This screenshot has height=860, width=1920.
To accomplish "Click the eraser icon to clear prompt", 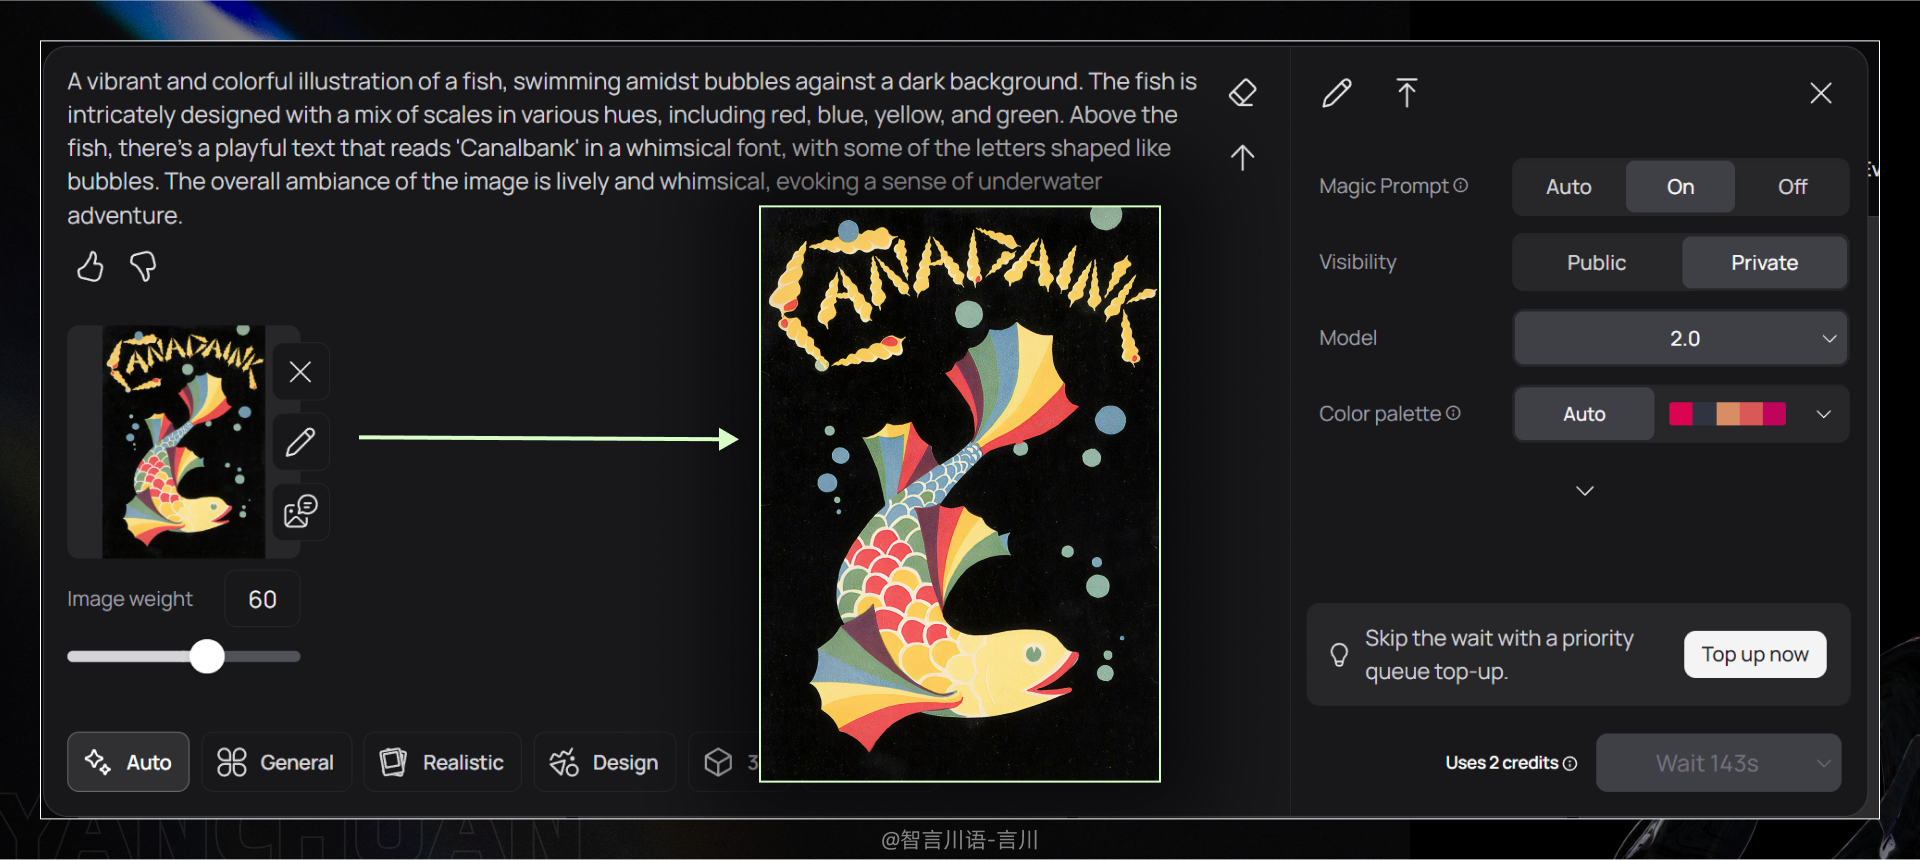I will pos(1242,93).
